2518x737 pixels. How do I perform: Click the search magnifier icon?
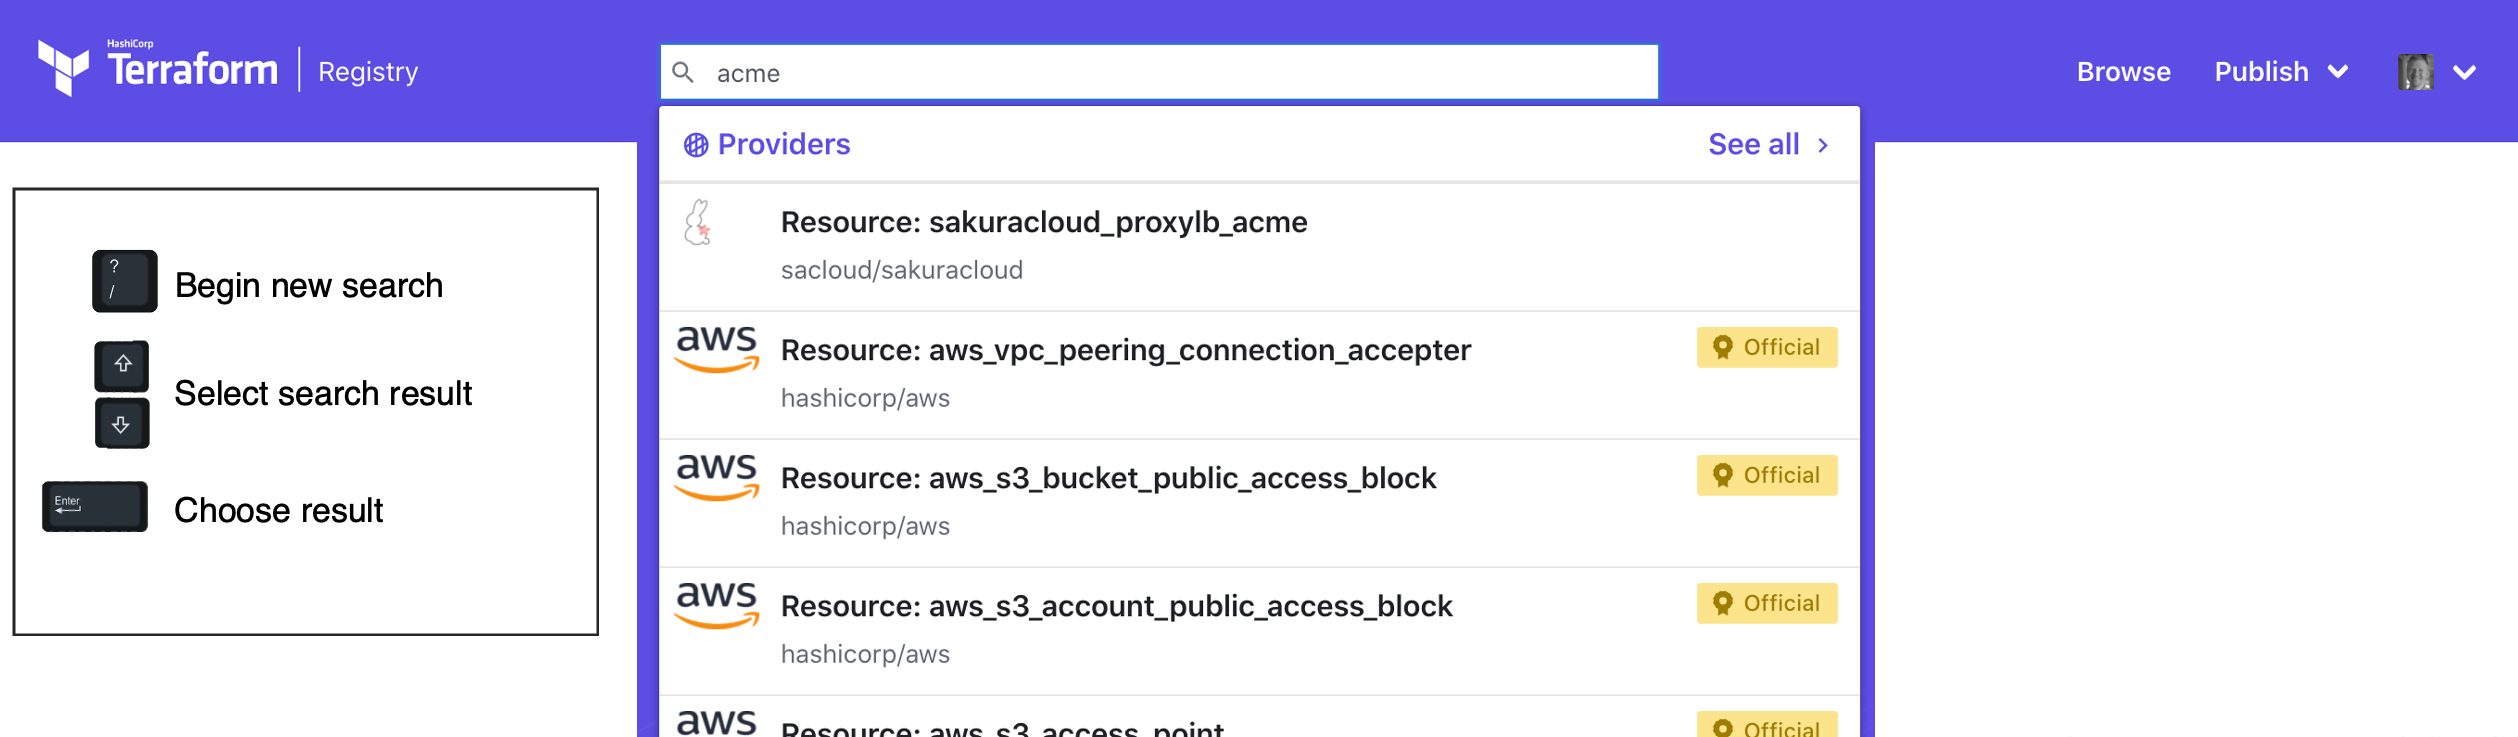click(x=683, y=72)
